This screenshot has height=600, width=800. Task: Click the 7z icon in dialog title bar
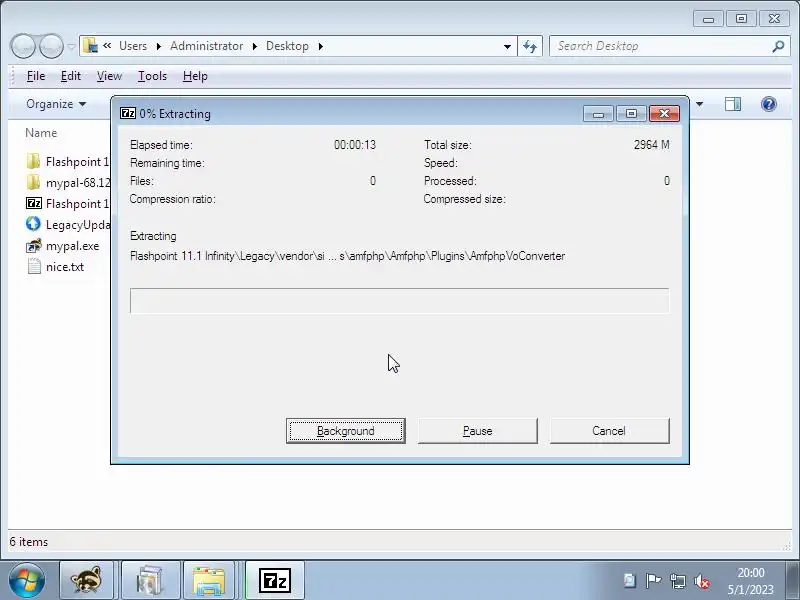[128, 113]
